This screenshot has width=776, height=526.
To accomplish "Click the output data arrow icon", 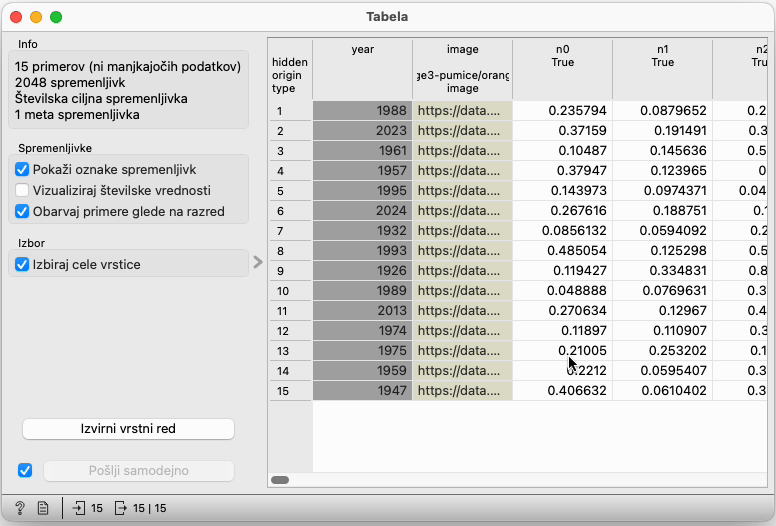I will click(x=120, y=508).
